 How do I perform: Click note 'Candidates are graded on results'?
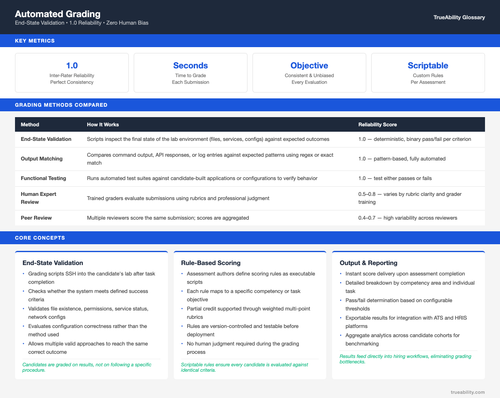87,367
